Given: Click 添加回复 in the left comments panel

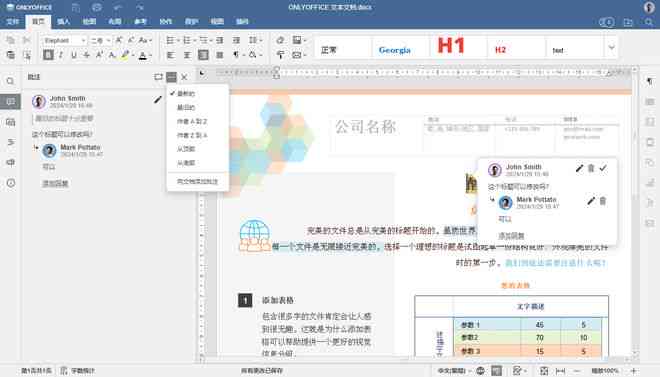Looking at the screenshot, I should tap(55, 183).
